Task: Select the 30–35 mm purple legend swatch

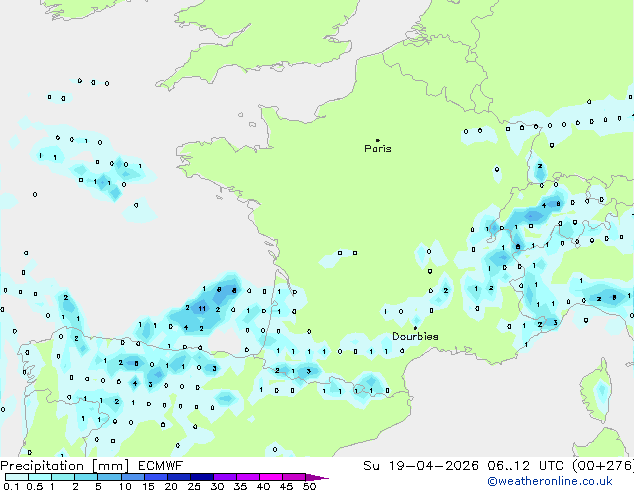Action: (224, 477)
